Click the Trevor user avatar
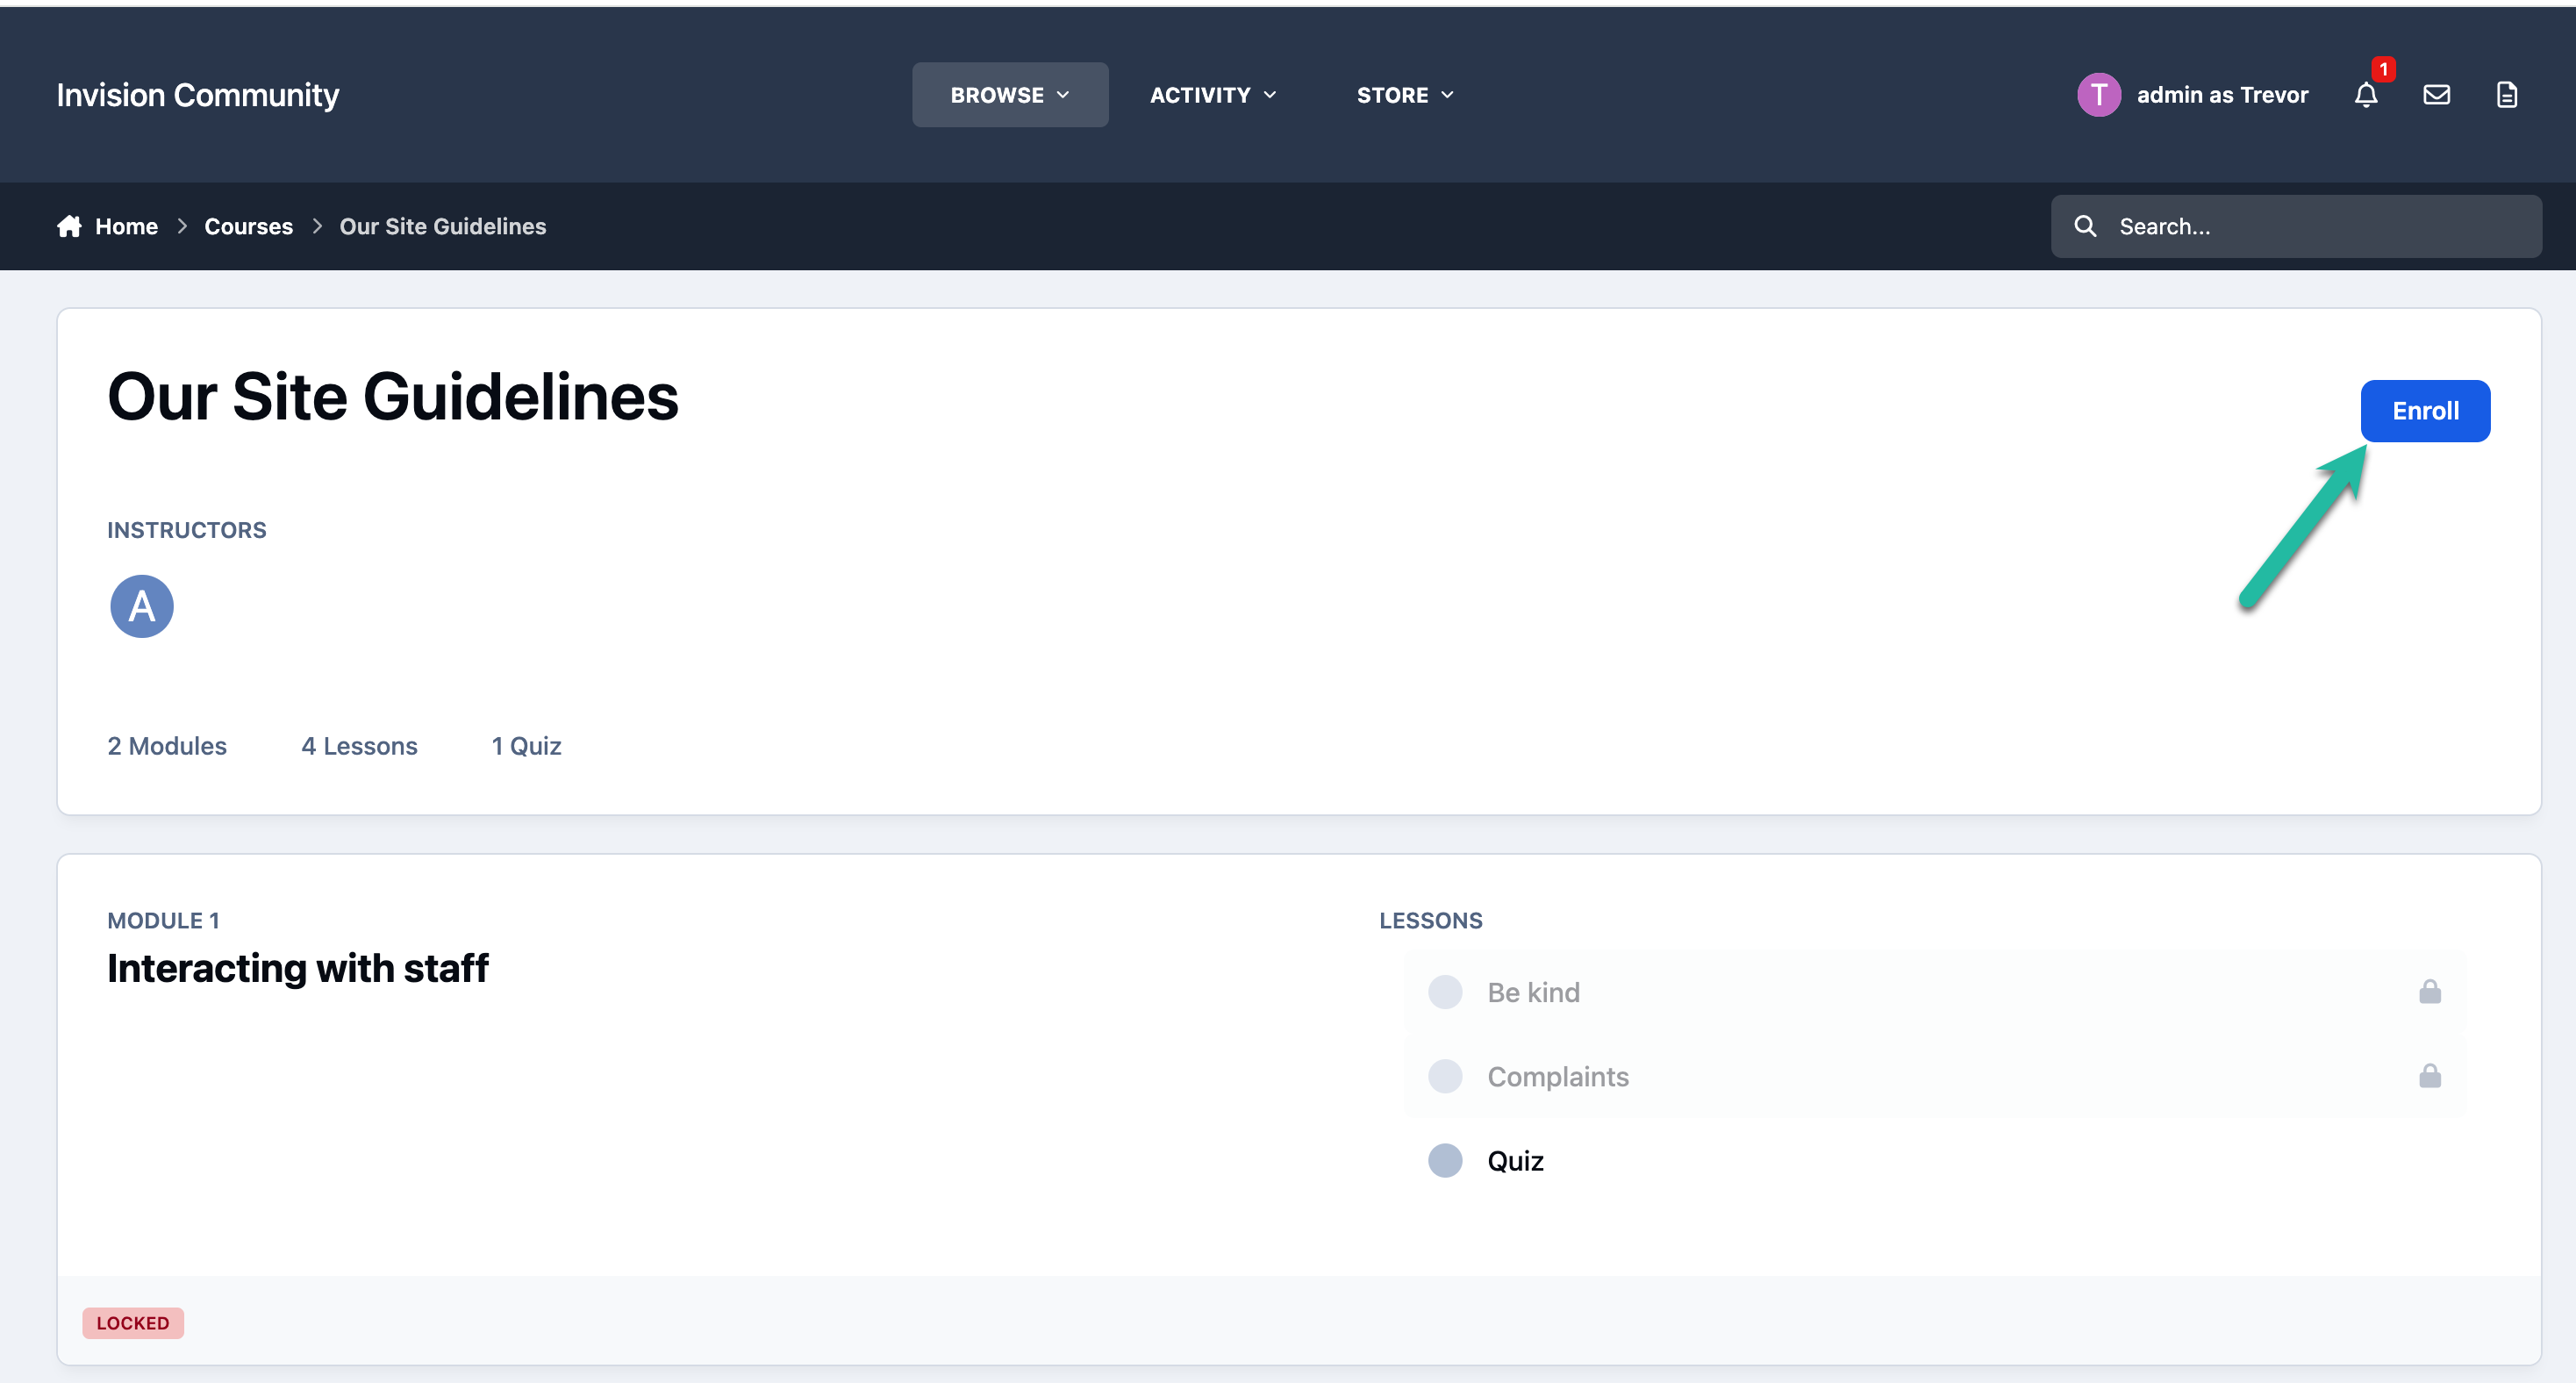This screenshot has width=2576, height=1383. [x=2098, y=95]
